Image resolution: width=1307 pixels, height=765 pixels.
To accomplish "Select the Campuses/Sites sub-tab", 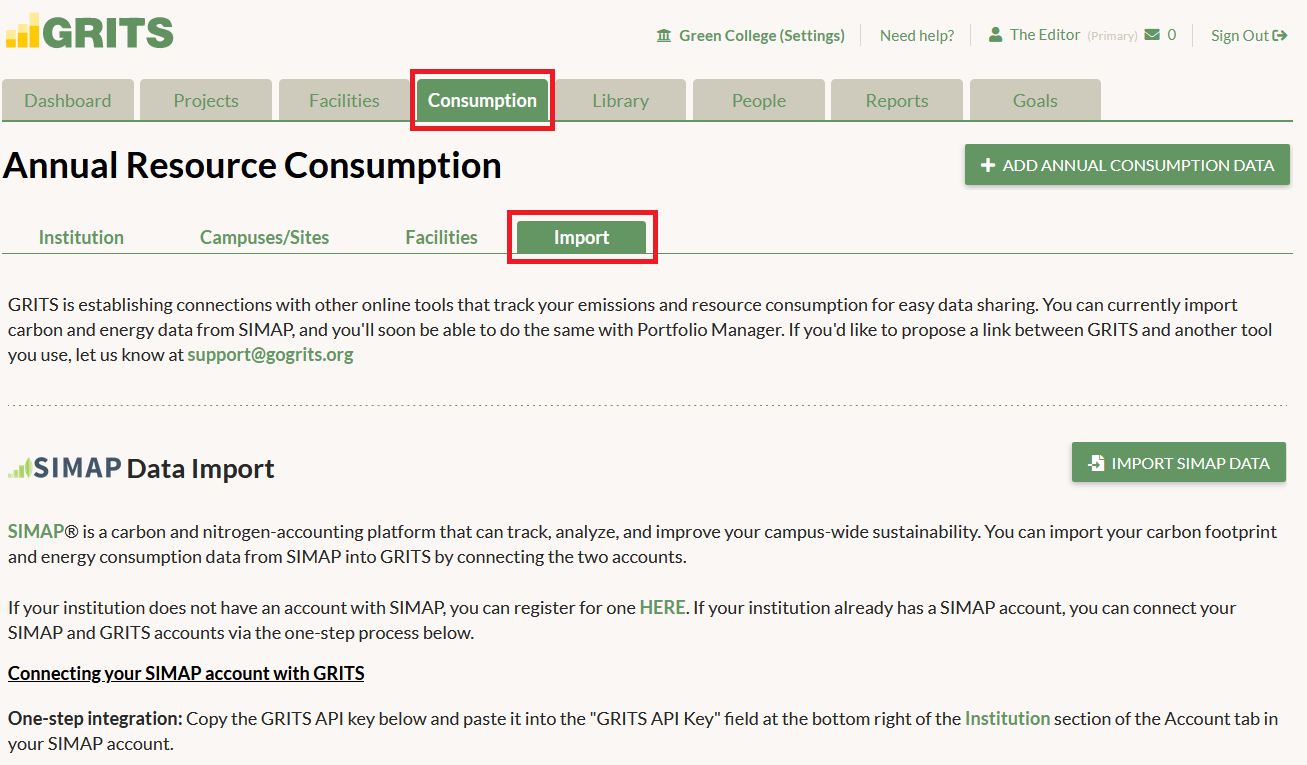I will click(264, 237).
